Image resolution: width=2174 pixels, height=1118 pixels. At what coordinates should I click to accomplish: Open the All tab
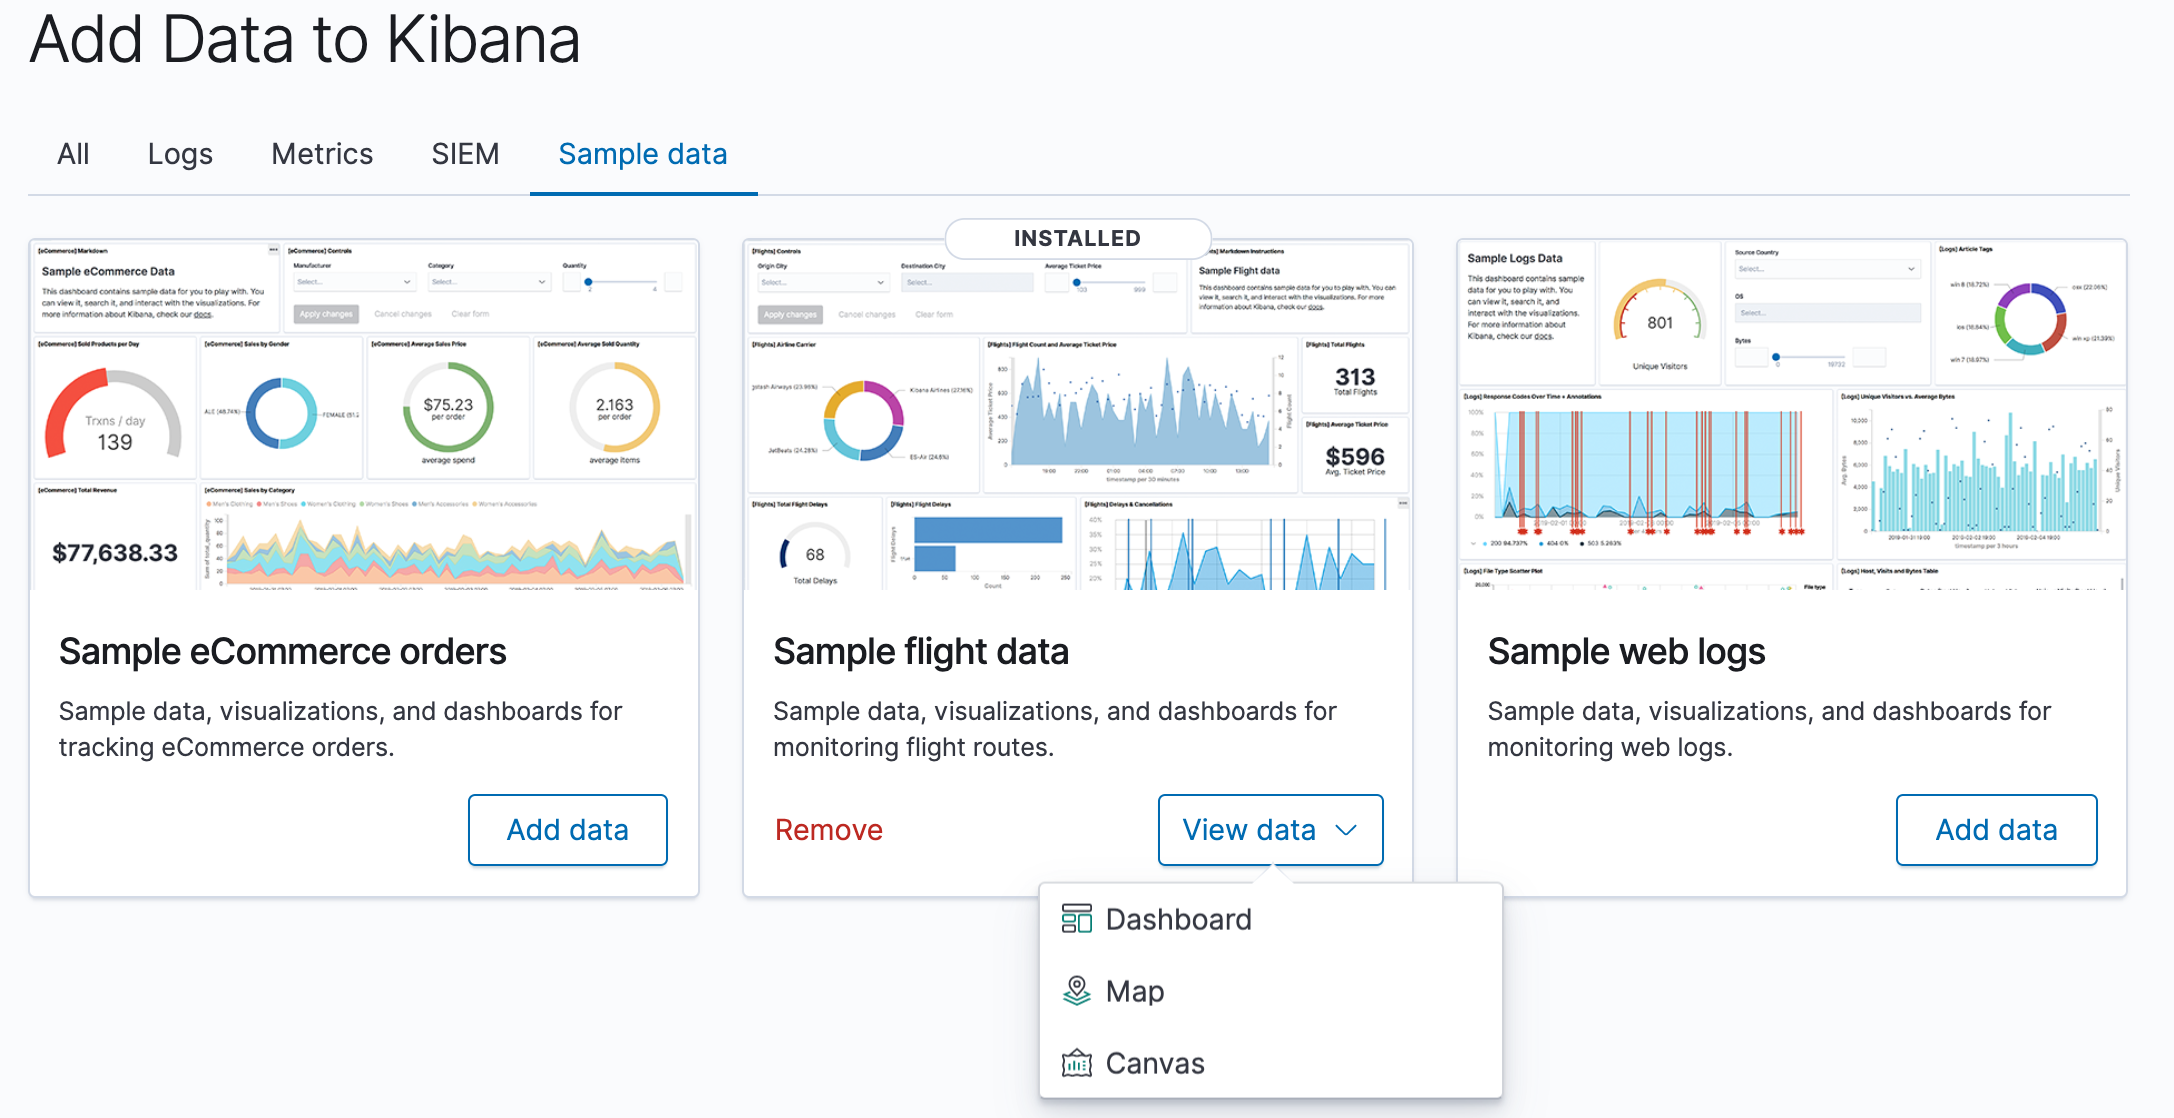point(73,154)
